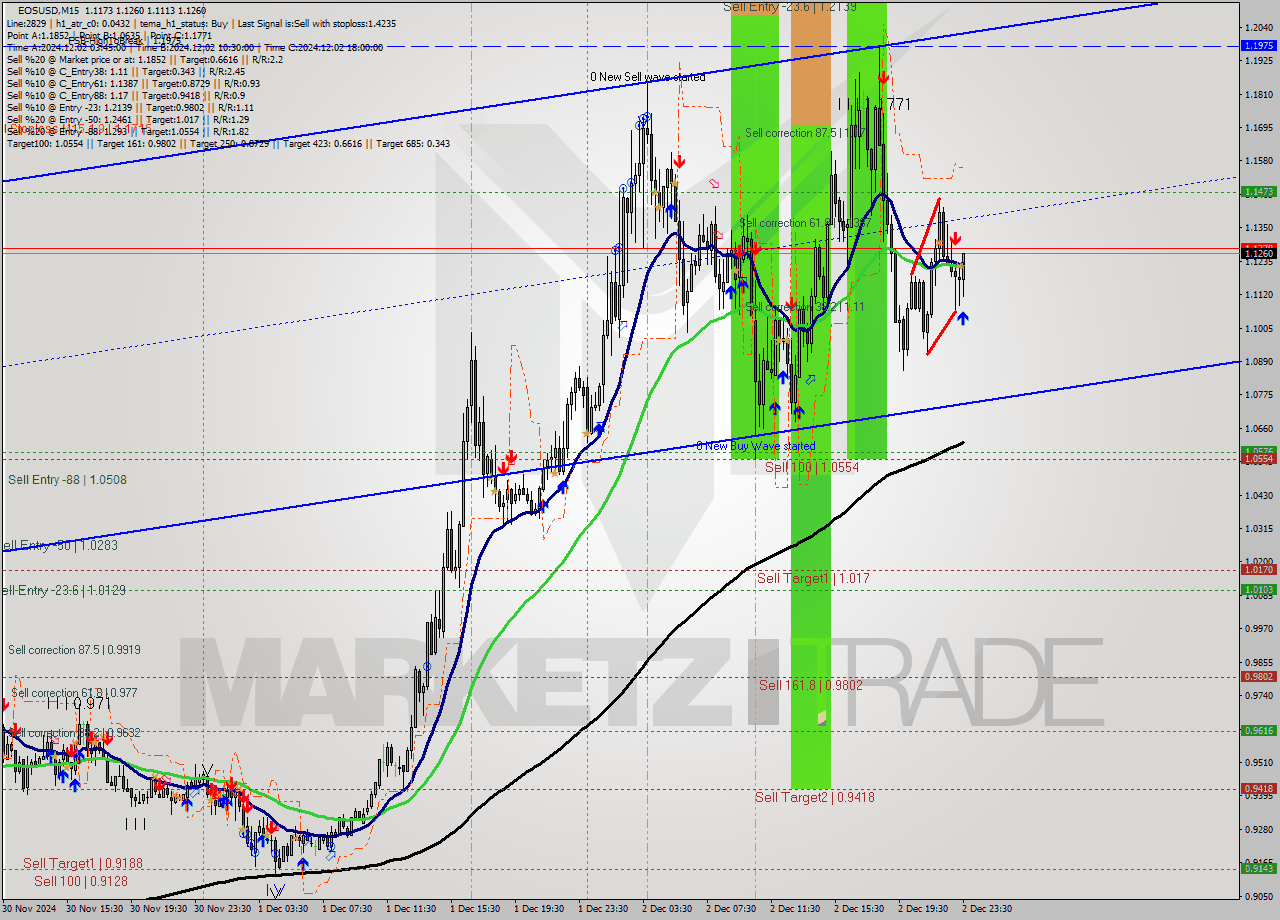Click the red 0.9802 price tag

coord(1258,677)
